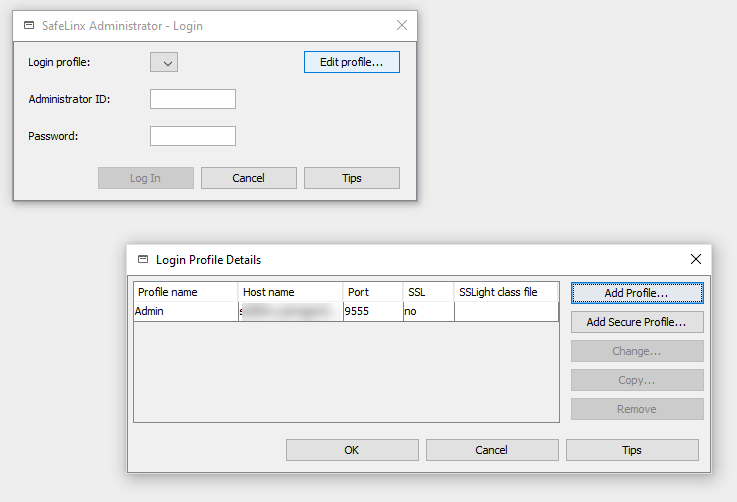
Task: Confirm with OK in Login Profile Details
Action: 351,450
